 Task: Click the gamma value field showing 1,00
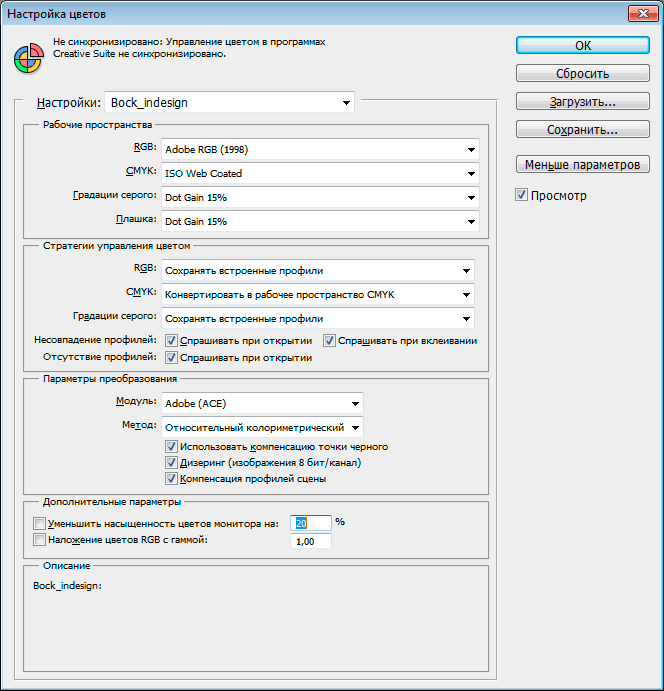tap(311, 541)
